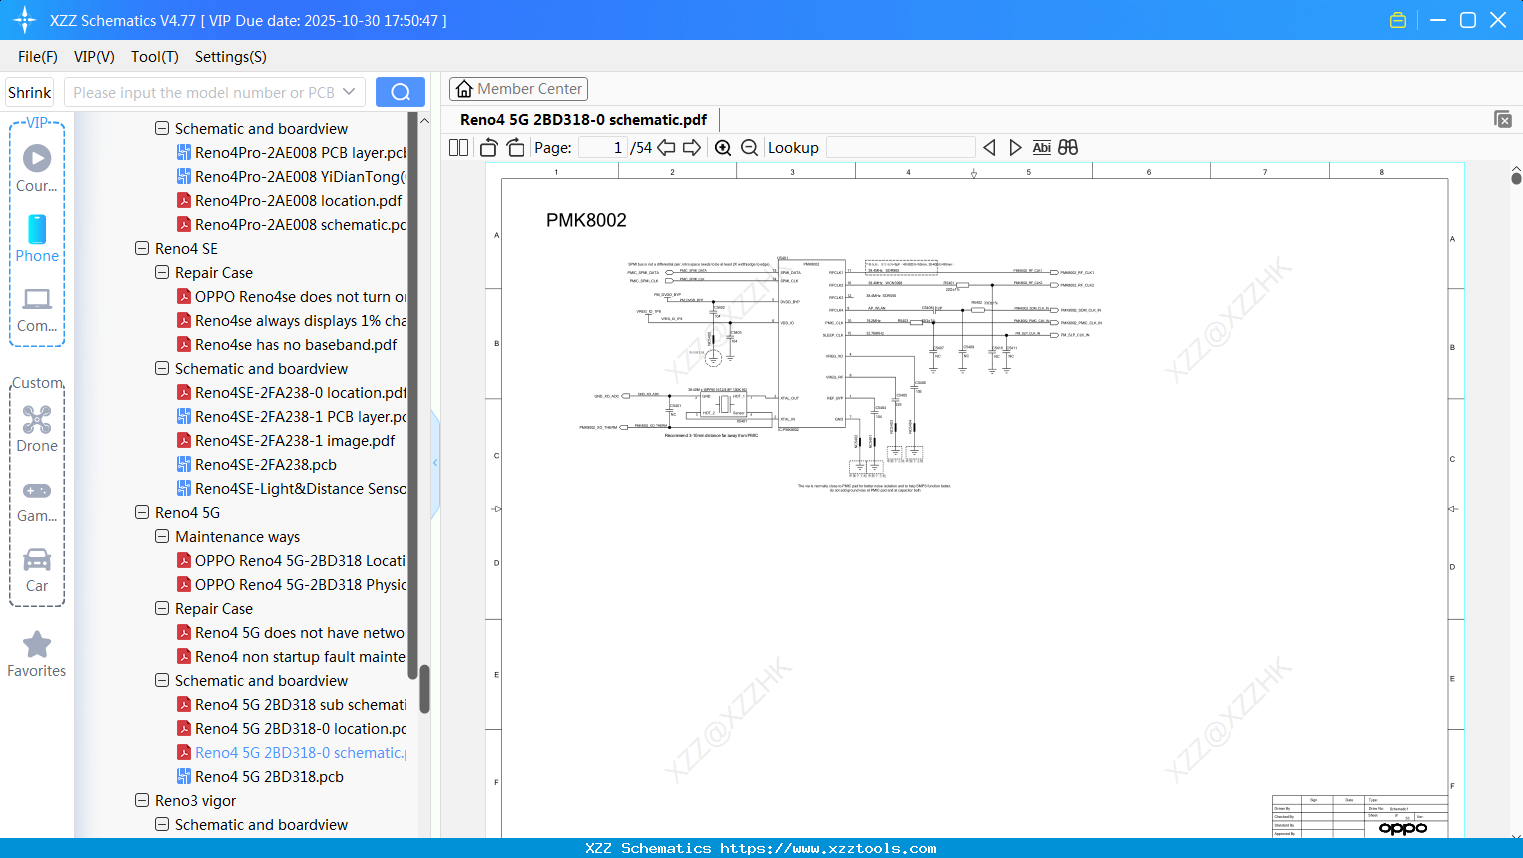Click the XZZ Schematics app logo
Screen dimensions: 1523x858
24,20
